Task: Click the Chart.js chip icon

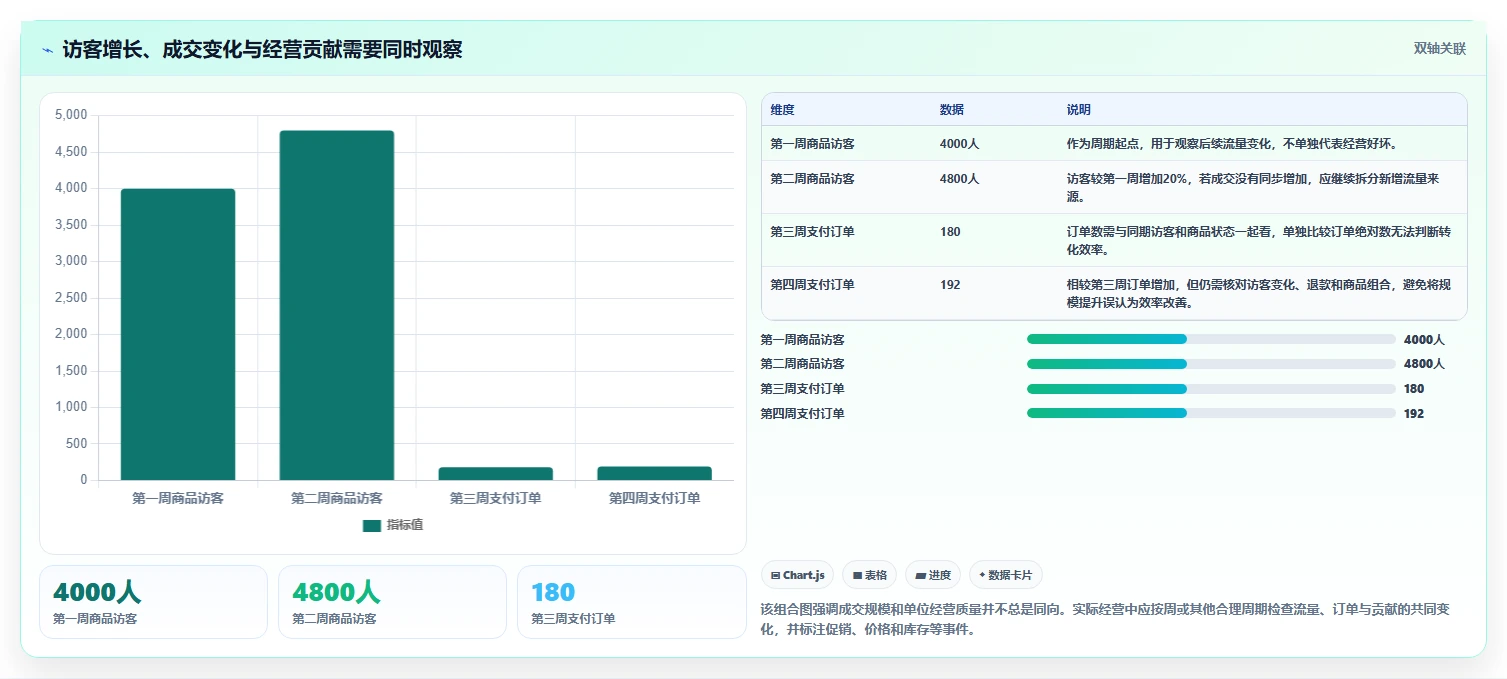Action: (775, 575)
